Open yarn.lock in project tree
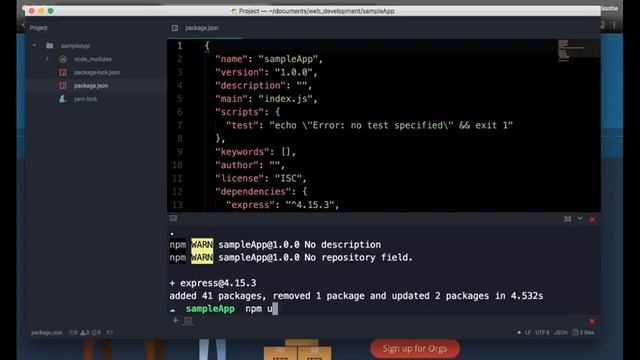The height and width of the screenshot is (360, 640). (x=85, y=99)
